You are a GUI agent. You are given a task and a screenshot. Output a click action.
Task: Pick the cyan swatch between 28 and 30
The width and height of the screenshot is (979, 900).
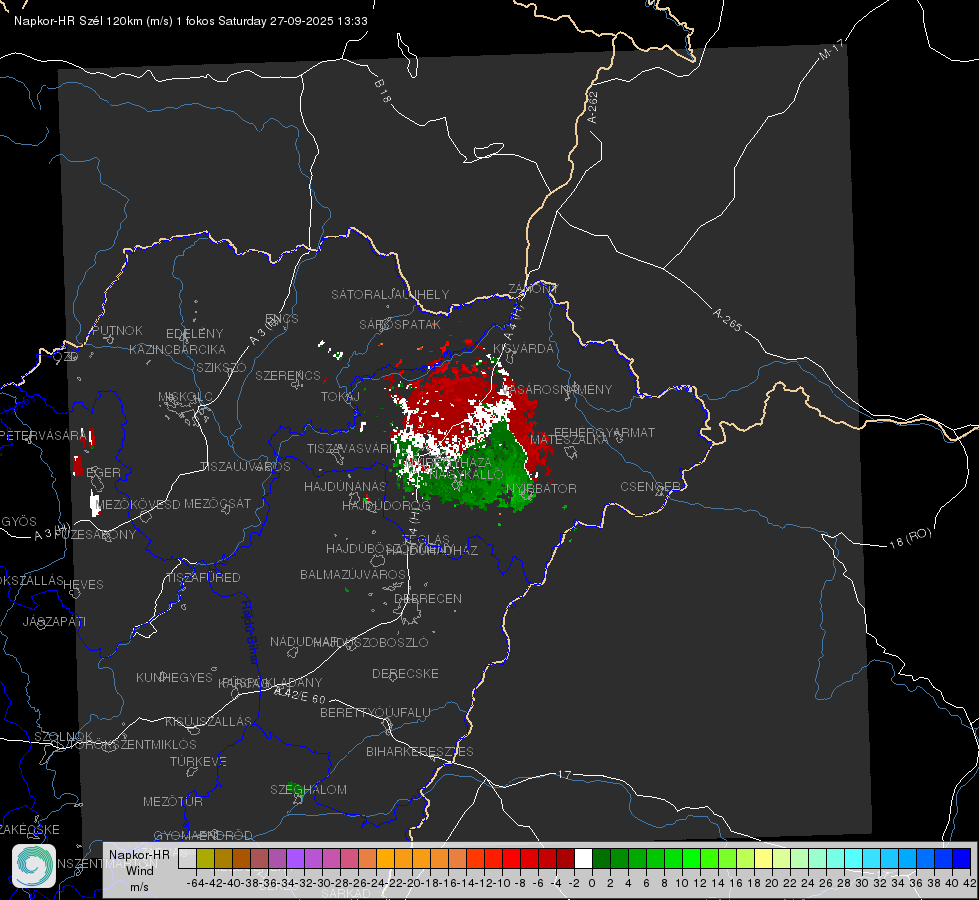pyautogui.click(x=854, y=858)
